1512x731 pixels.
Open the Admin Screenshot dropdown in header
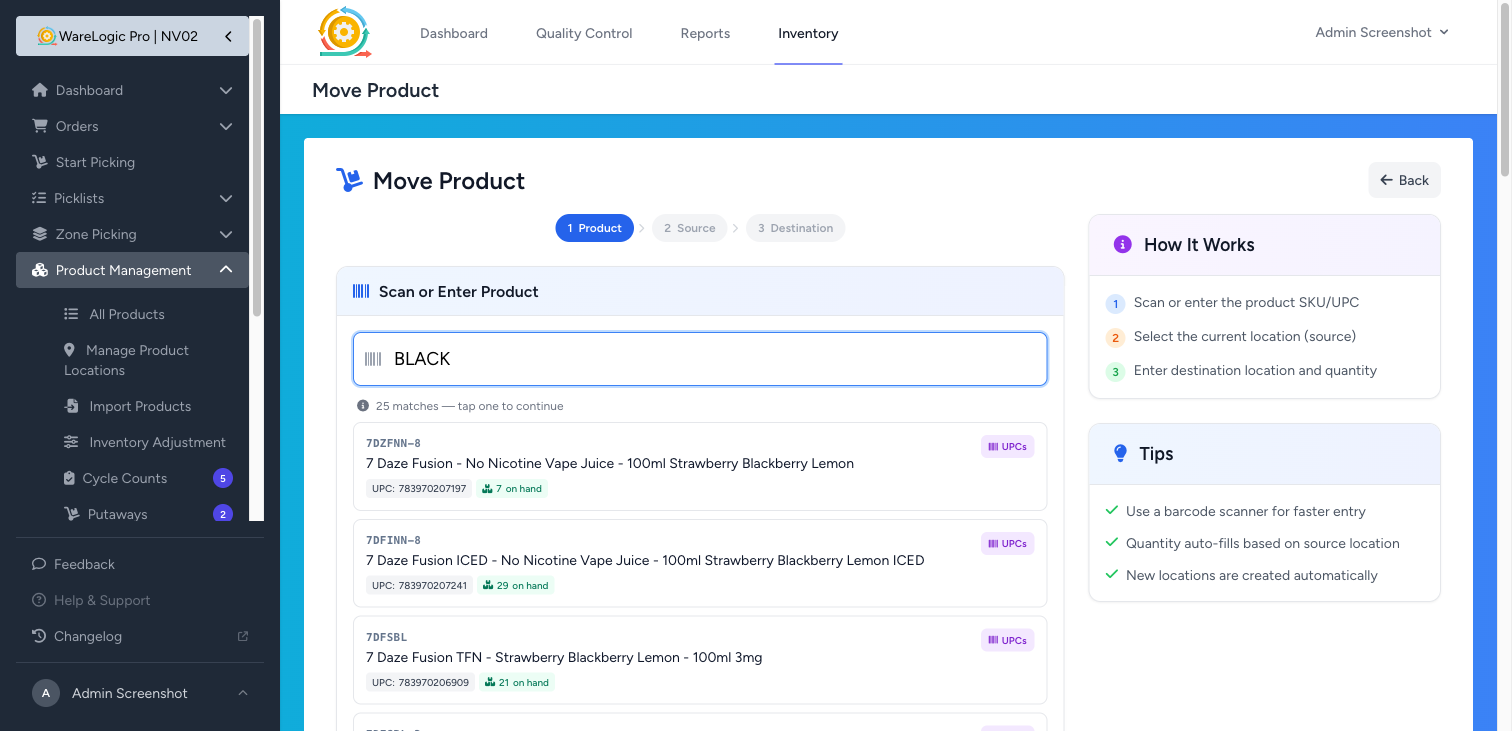[1382, 33]
